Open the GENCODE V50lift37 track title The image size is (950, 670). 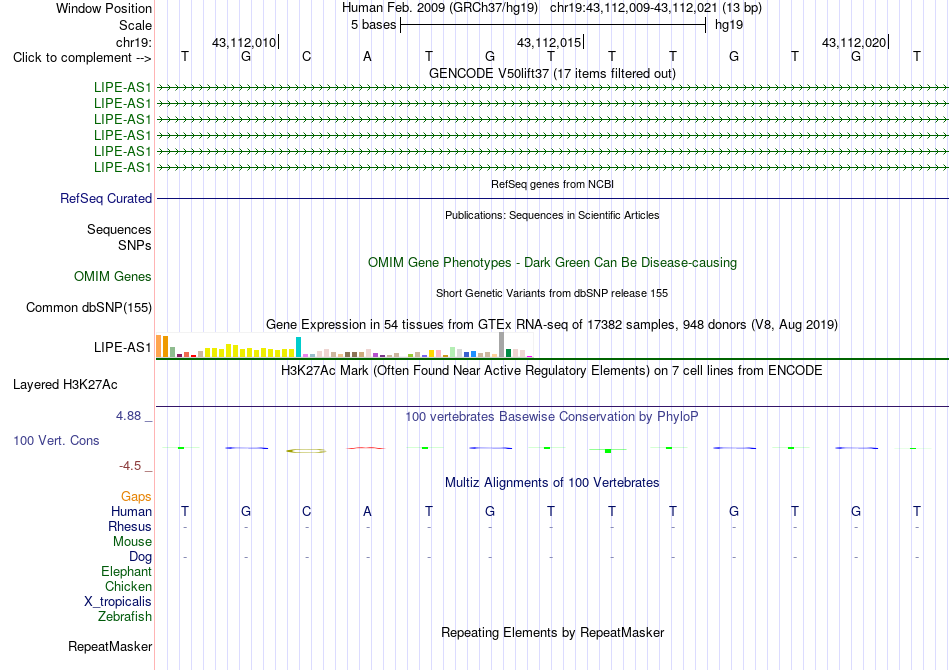[x=552, y=73]
